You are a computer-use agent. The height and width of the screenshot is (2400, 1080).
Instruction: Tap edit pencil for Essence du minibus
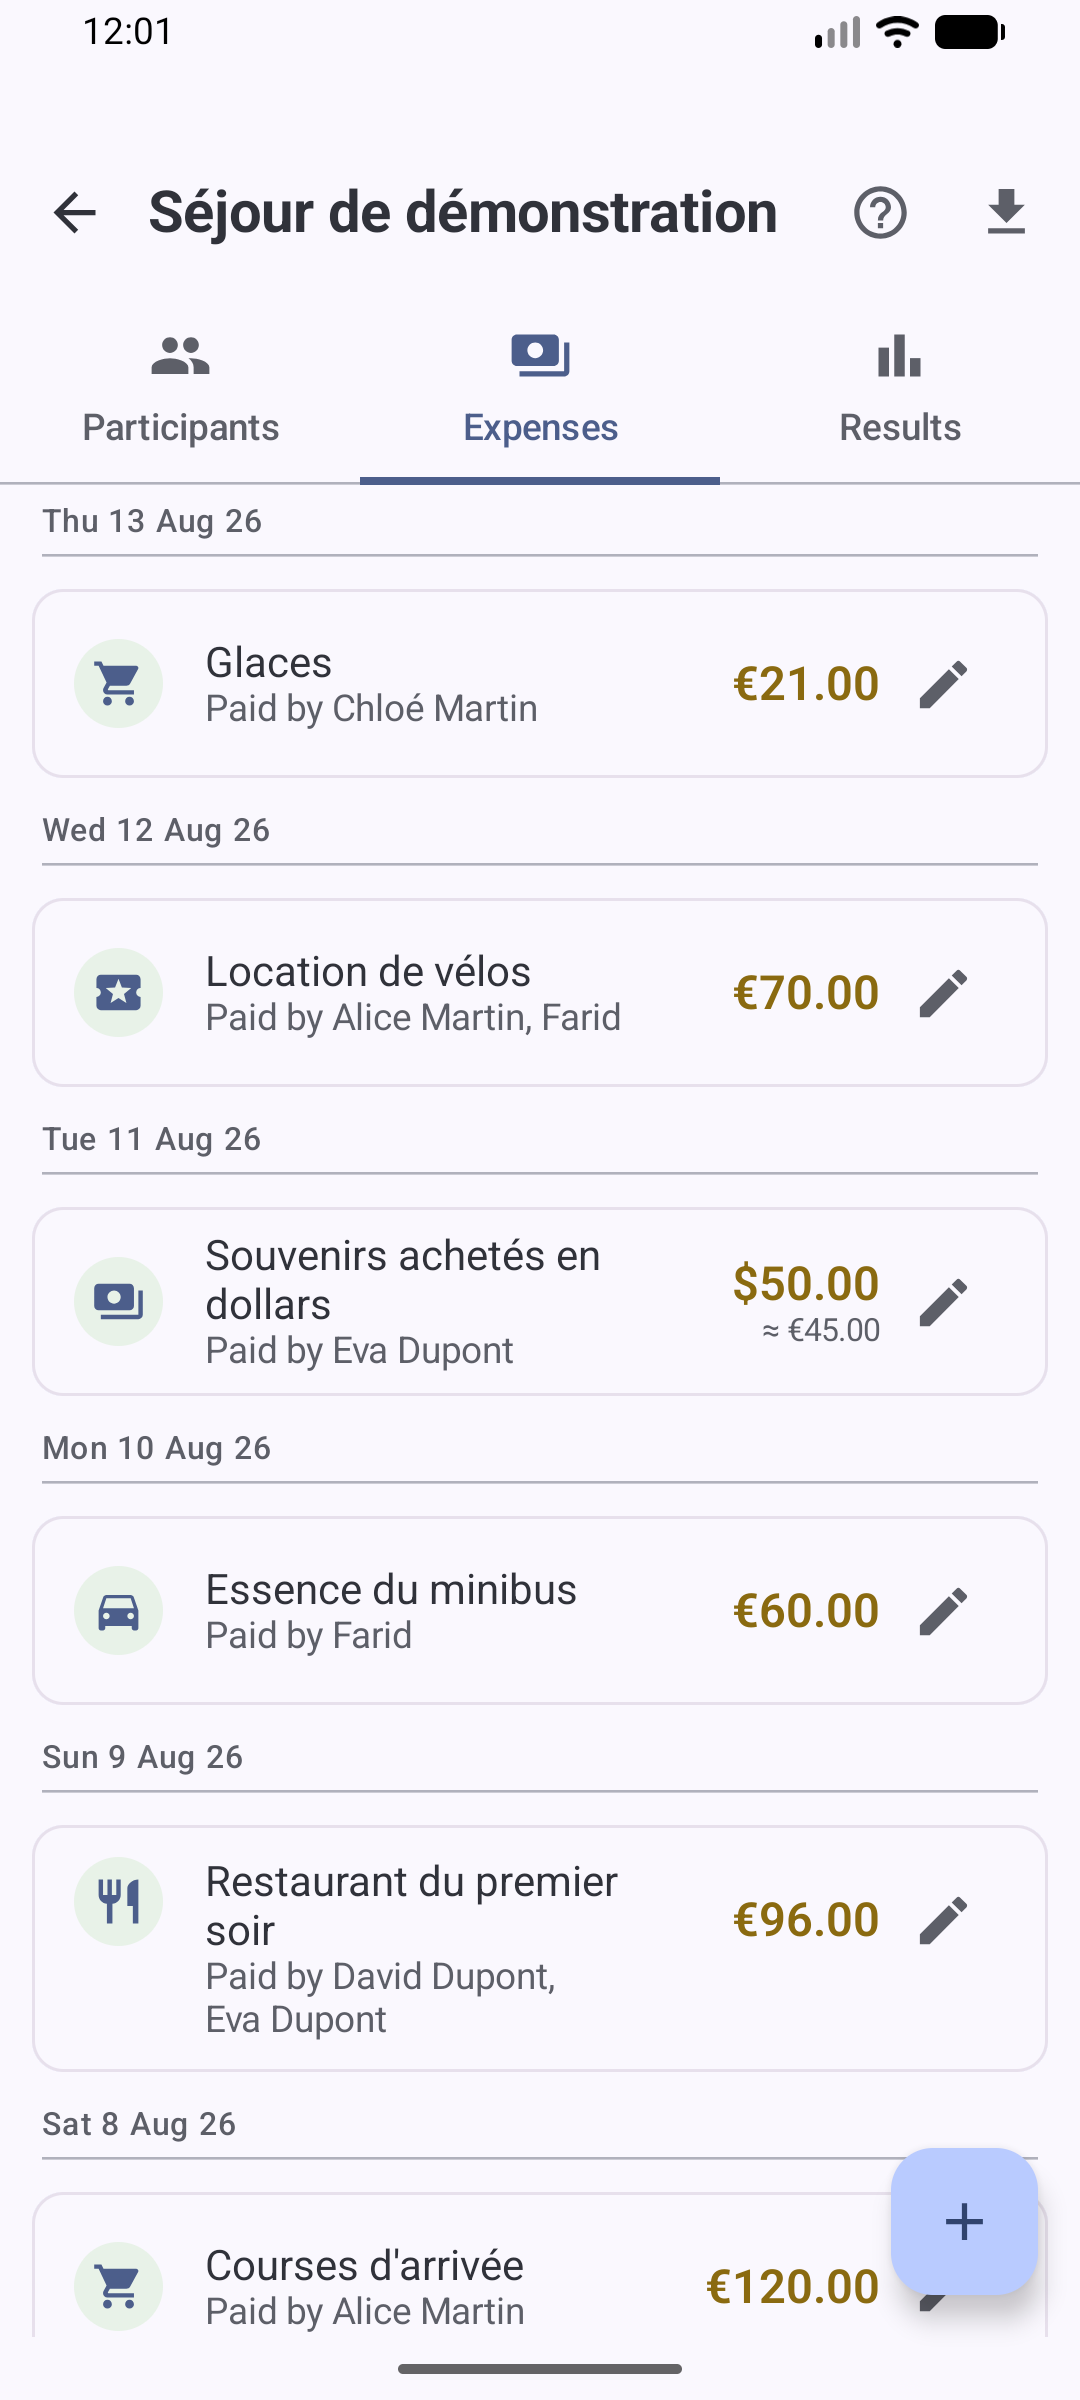943,1611
